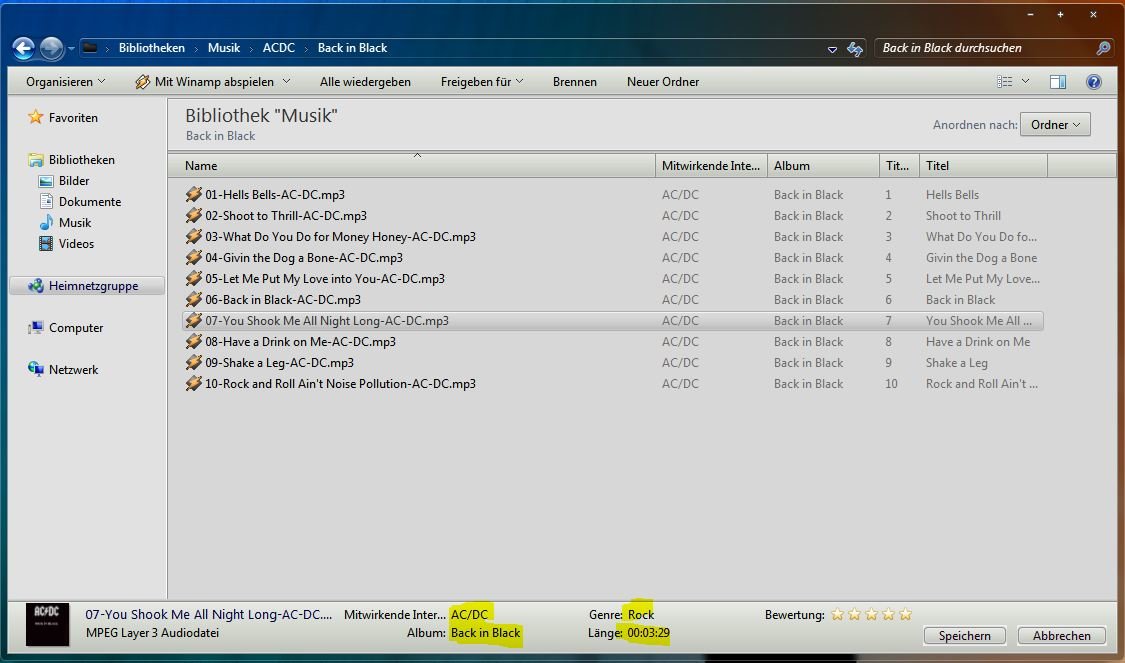Edit Genre value Rock in details pane
Image resolution: width=1125 pixels, height=663 pixels.
(641, 614)
